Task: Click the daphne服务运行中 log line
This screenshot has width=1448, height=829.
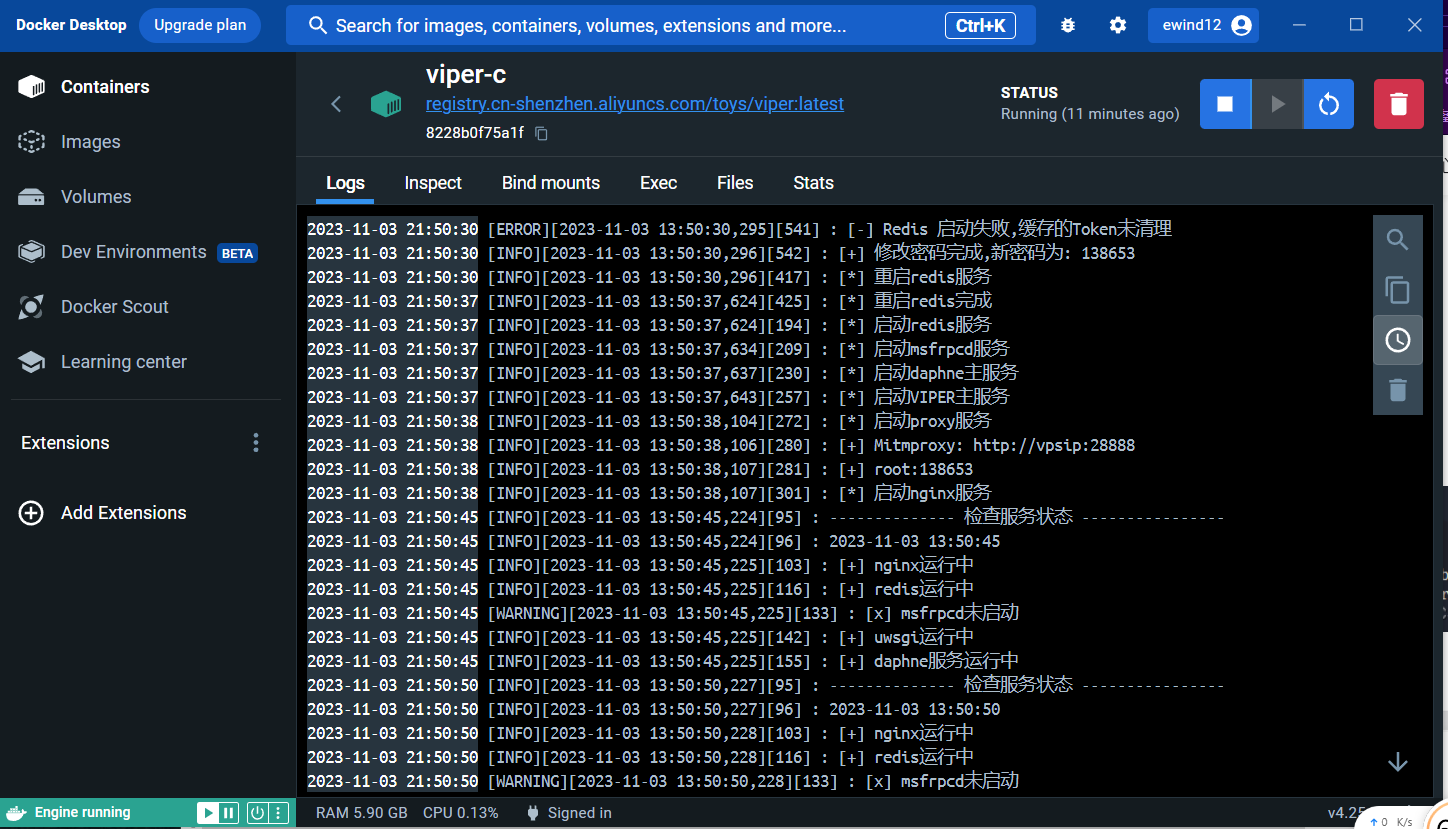Action: (663, 661)
